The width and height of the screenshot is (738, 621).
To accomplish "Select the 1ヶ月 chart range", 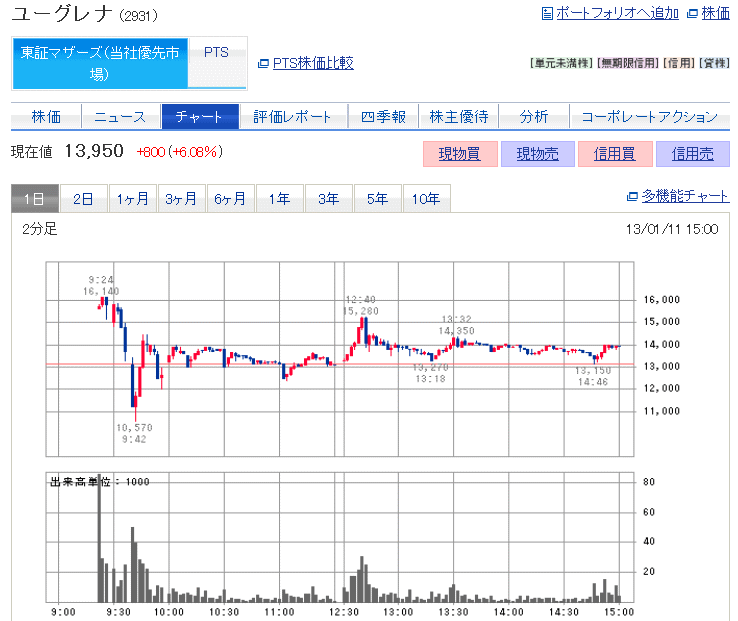I will click(133, 199).
